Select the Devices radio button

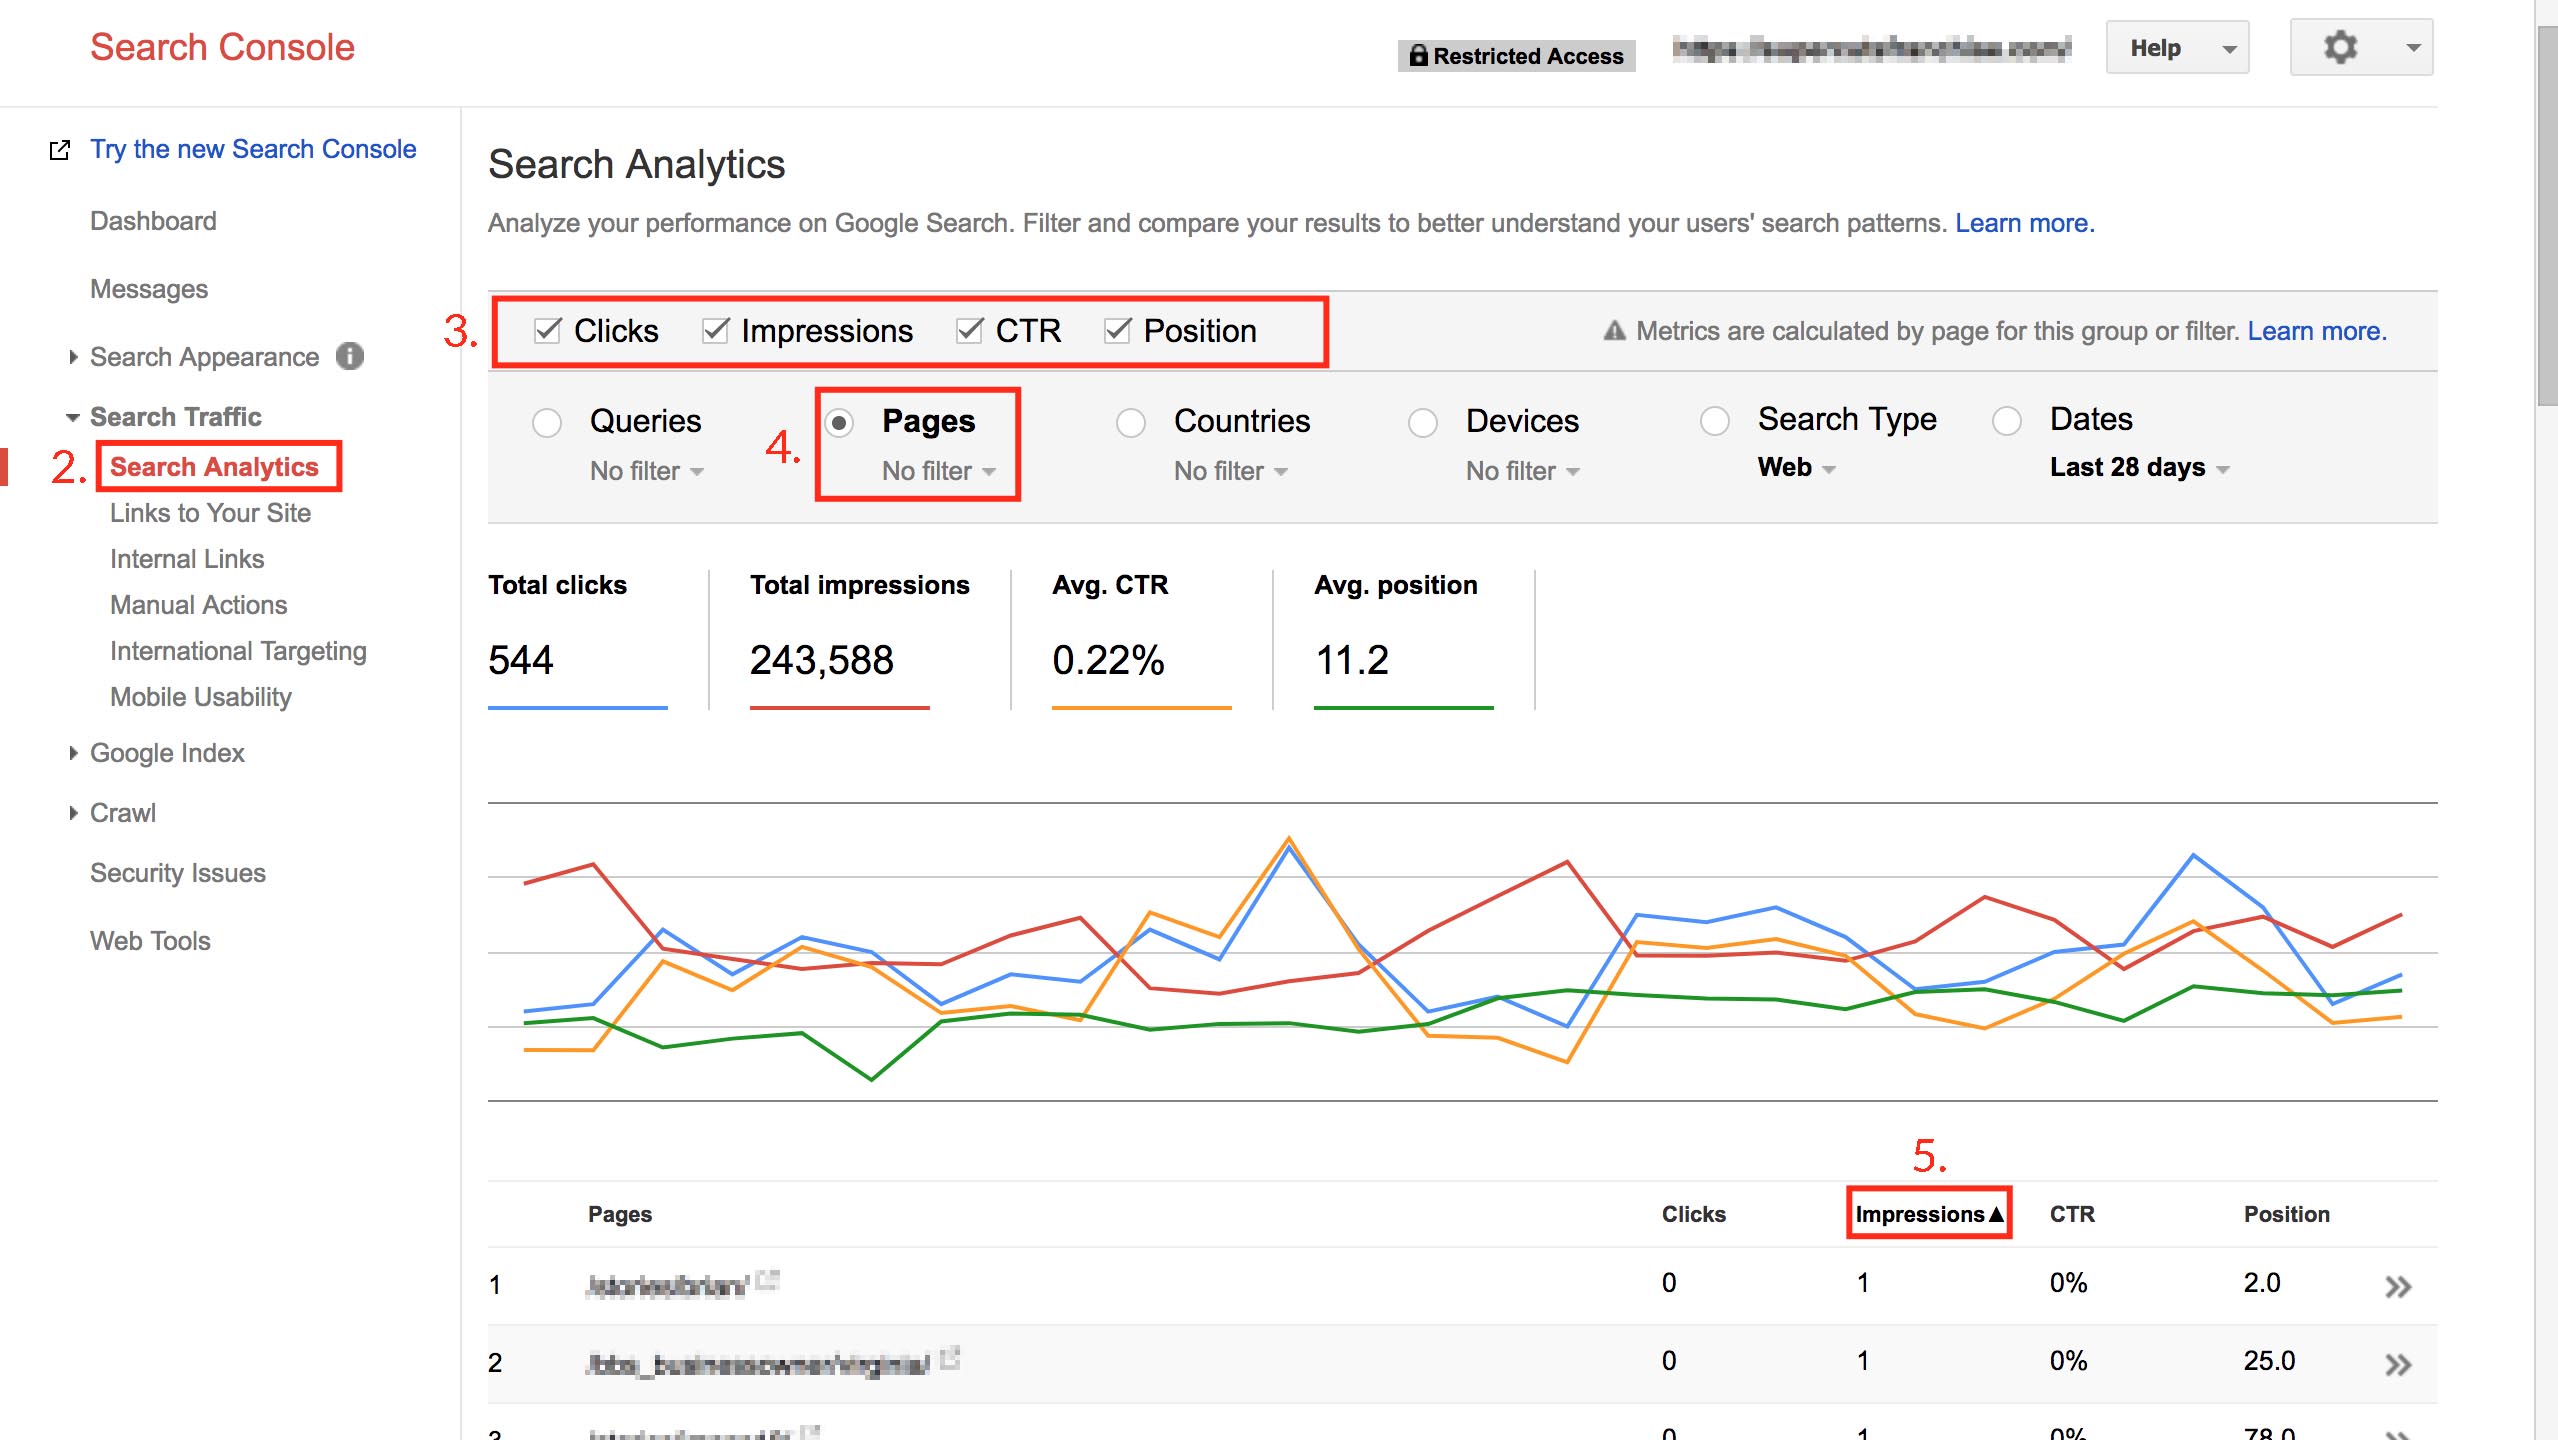pos(1423,423)
